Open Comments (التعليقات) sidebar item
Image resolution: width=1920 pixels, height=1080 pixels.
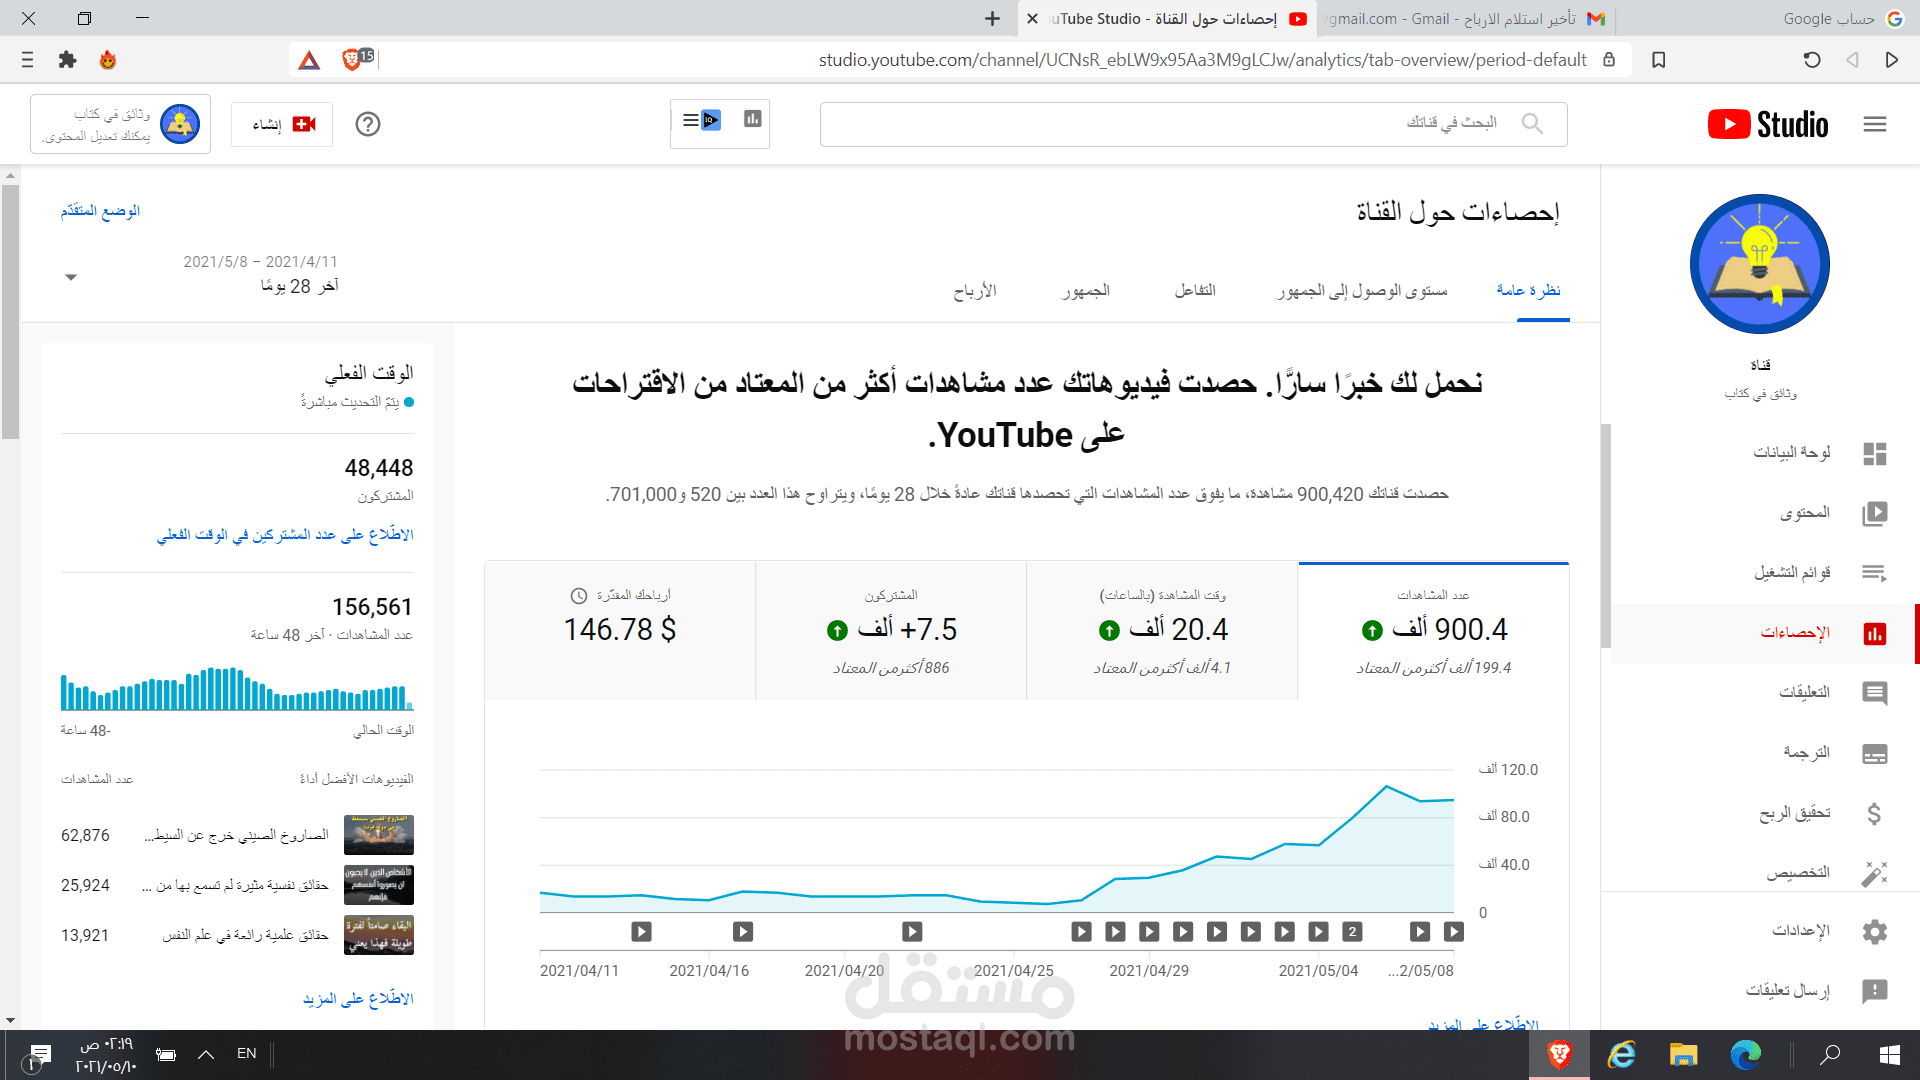(x=1765, y=692)
